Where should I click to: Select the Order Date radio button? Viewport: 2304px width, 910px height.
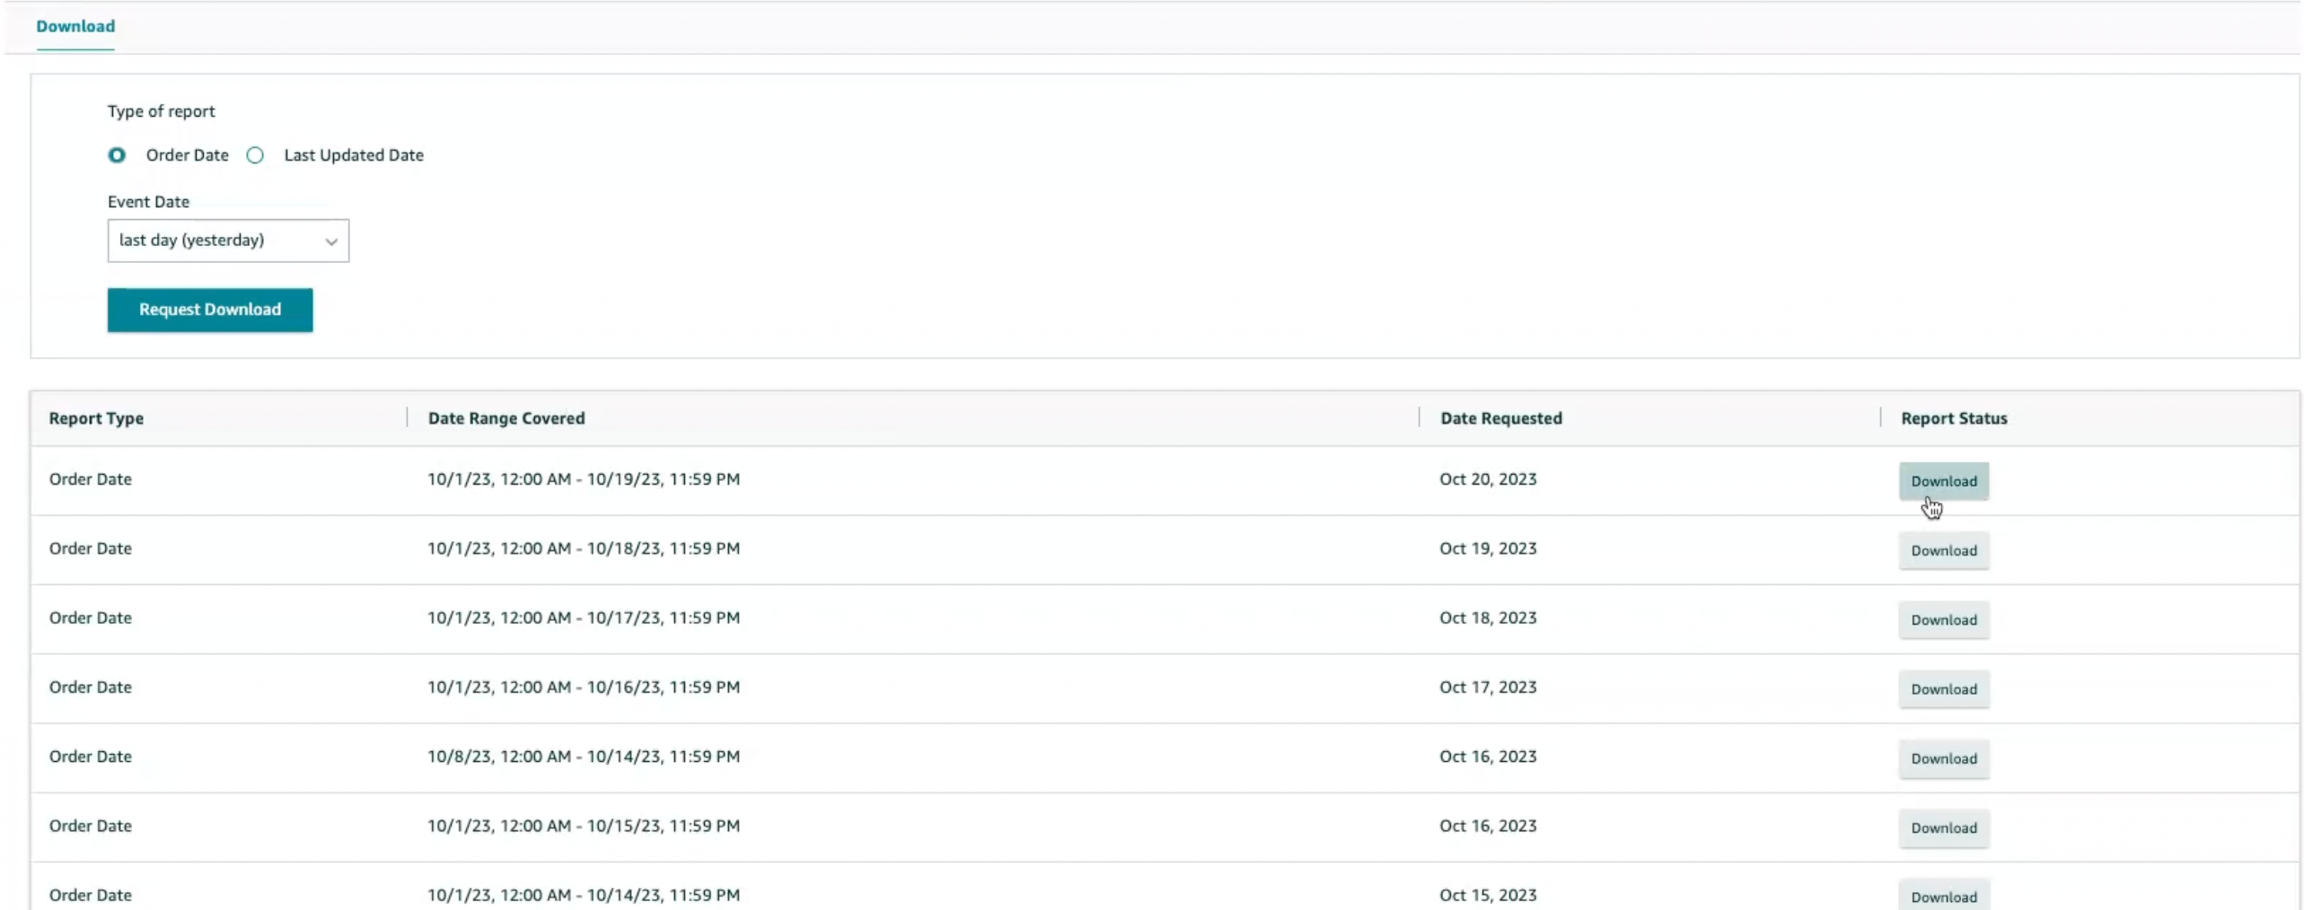(x=117, y=155)
